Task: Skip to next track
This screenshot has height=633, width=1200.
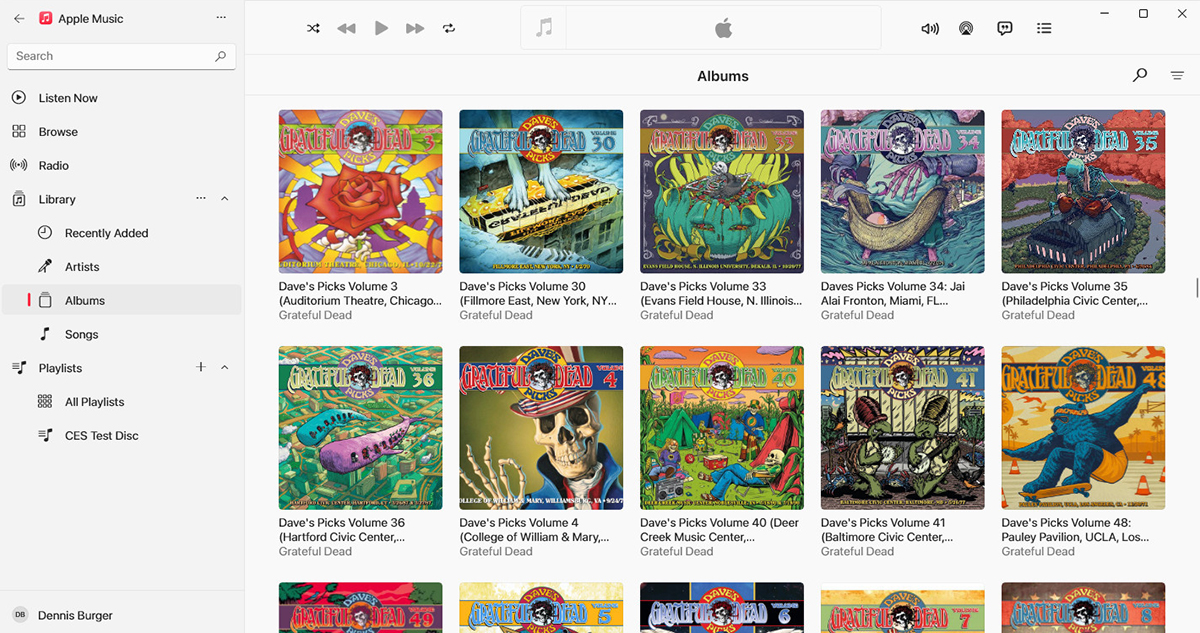Action: [x=415, y=28]
